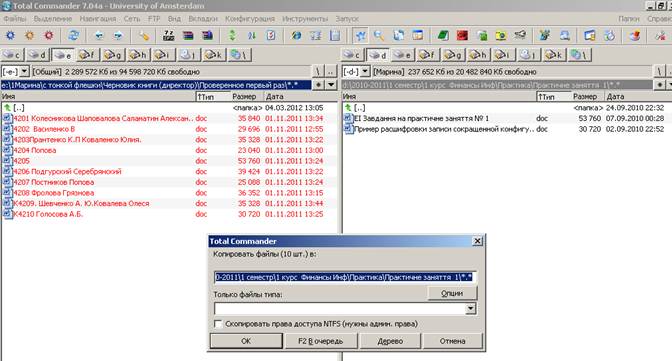Go up via left panel [..] entry

170,108
